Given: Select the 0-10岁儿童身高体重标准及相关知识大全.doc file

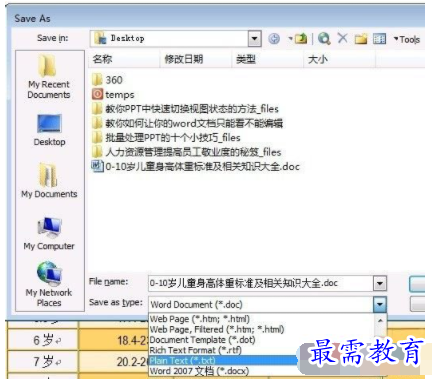Looking at the screenshot, I should (x=196, y=167).
